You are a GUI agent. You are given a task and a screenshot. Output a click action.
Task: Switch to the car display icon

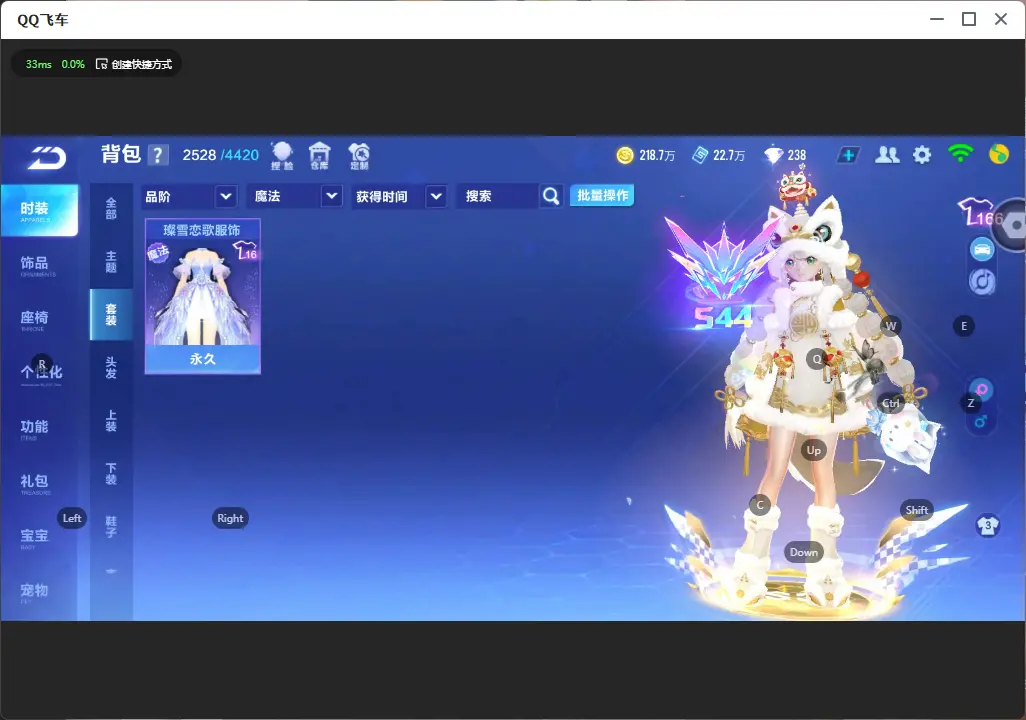coord(982,249)
